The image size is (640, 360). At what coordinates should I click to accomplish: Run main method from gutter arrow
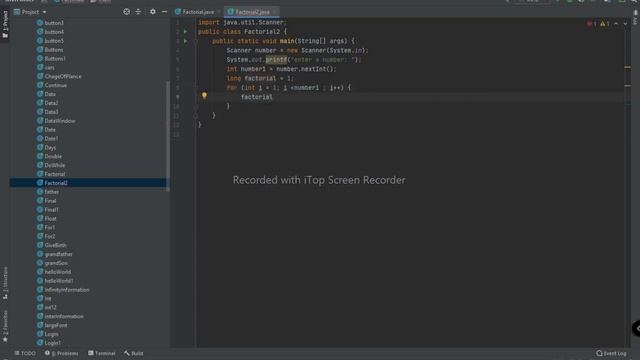[185, 41]
